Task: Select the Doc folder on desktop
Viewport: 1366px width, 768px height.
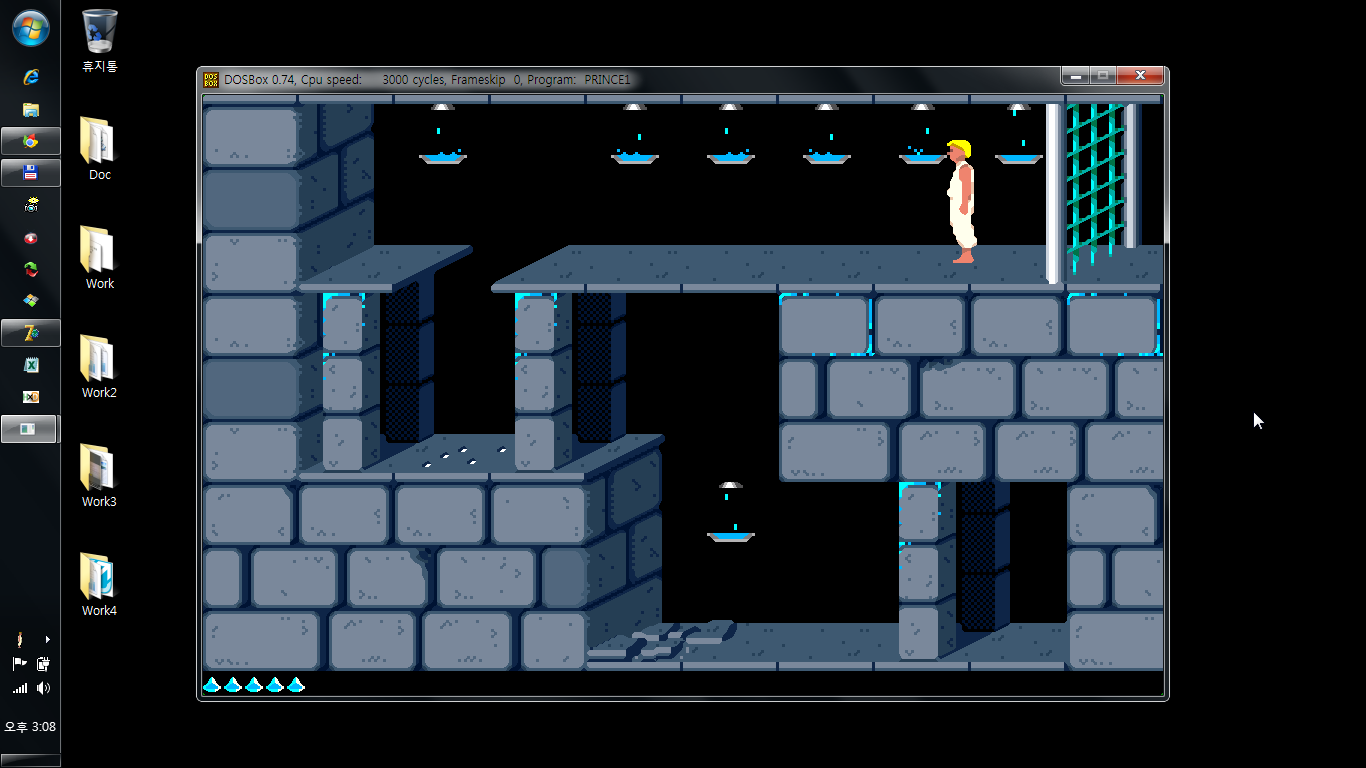Action: [x=99, y=148]
